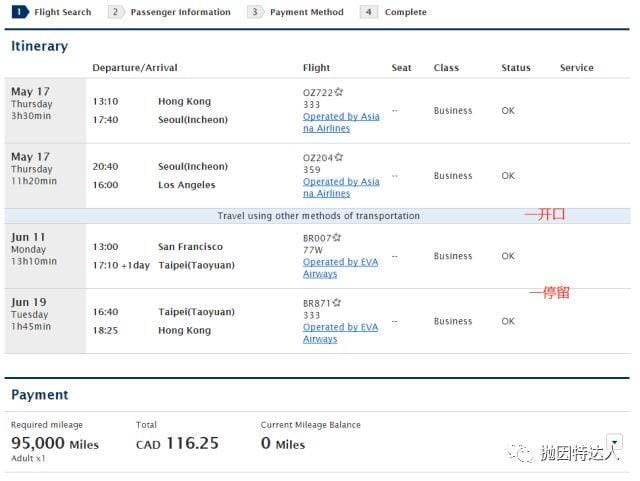Open Asiana Airlines operator link for OZ204

(341, 187)
